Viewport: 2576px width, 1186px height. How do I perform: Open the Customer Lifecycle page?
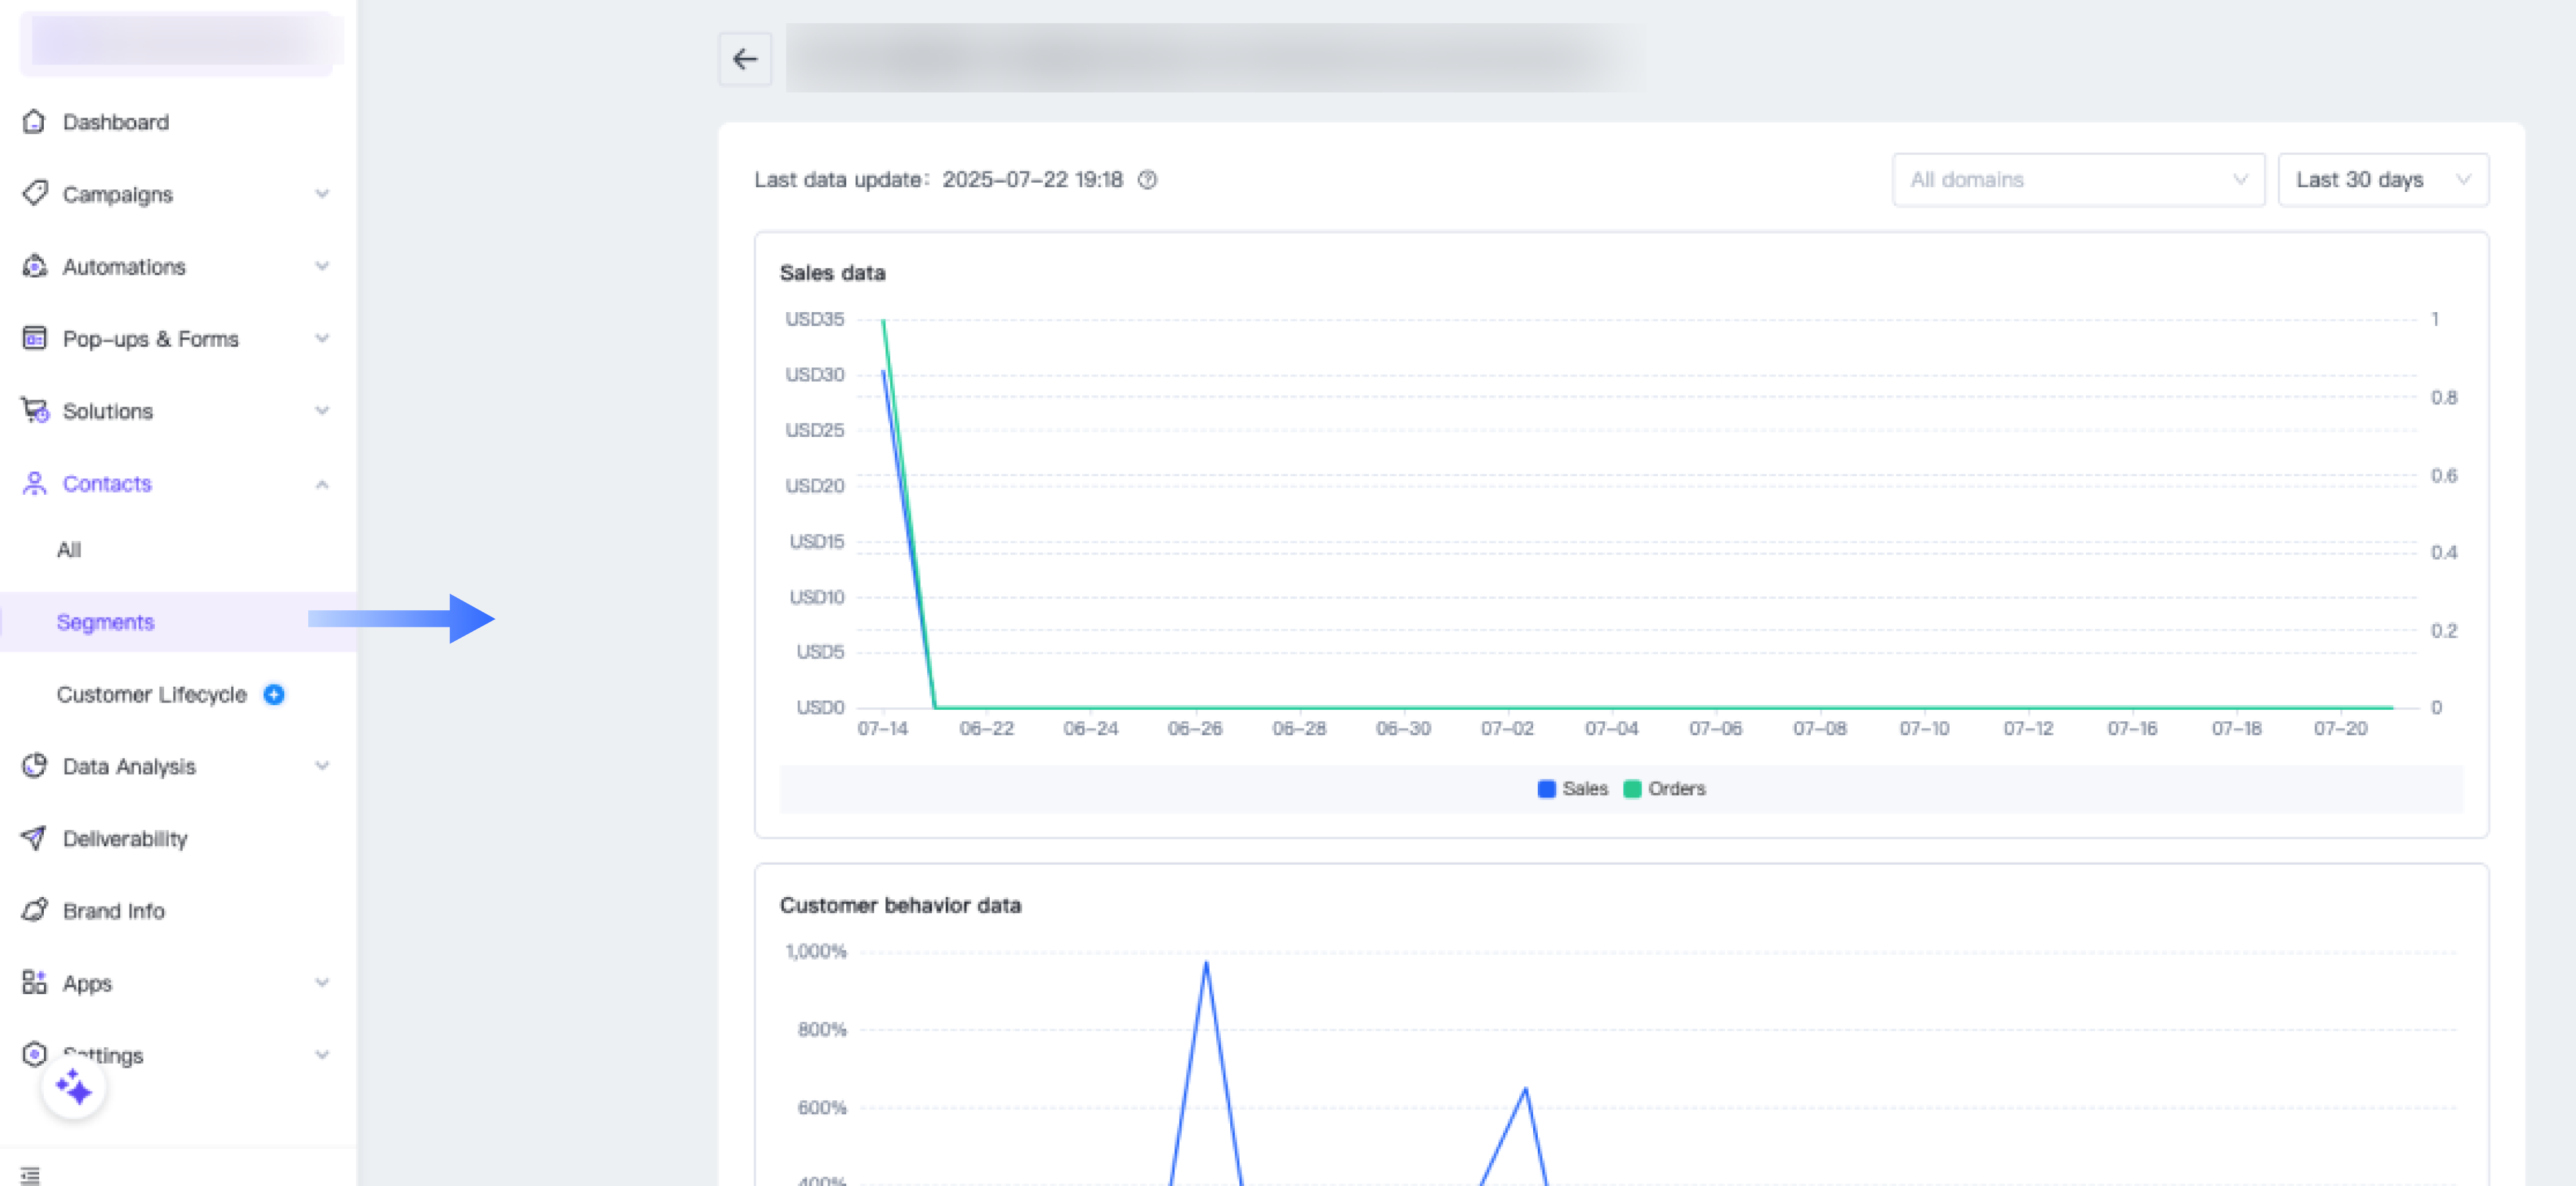[x=151, y=694]
